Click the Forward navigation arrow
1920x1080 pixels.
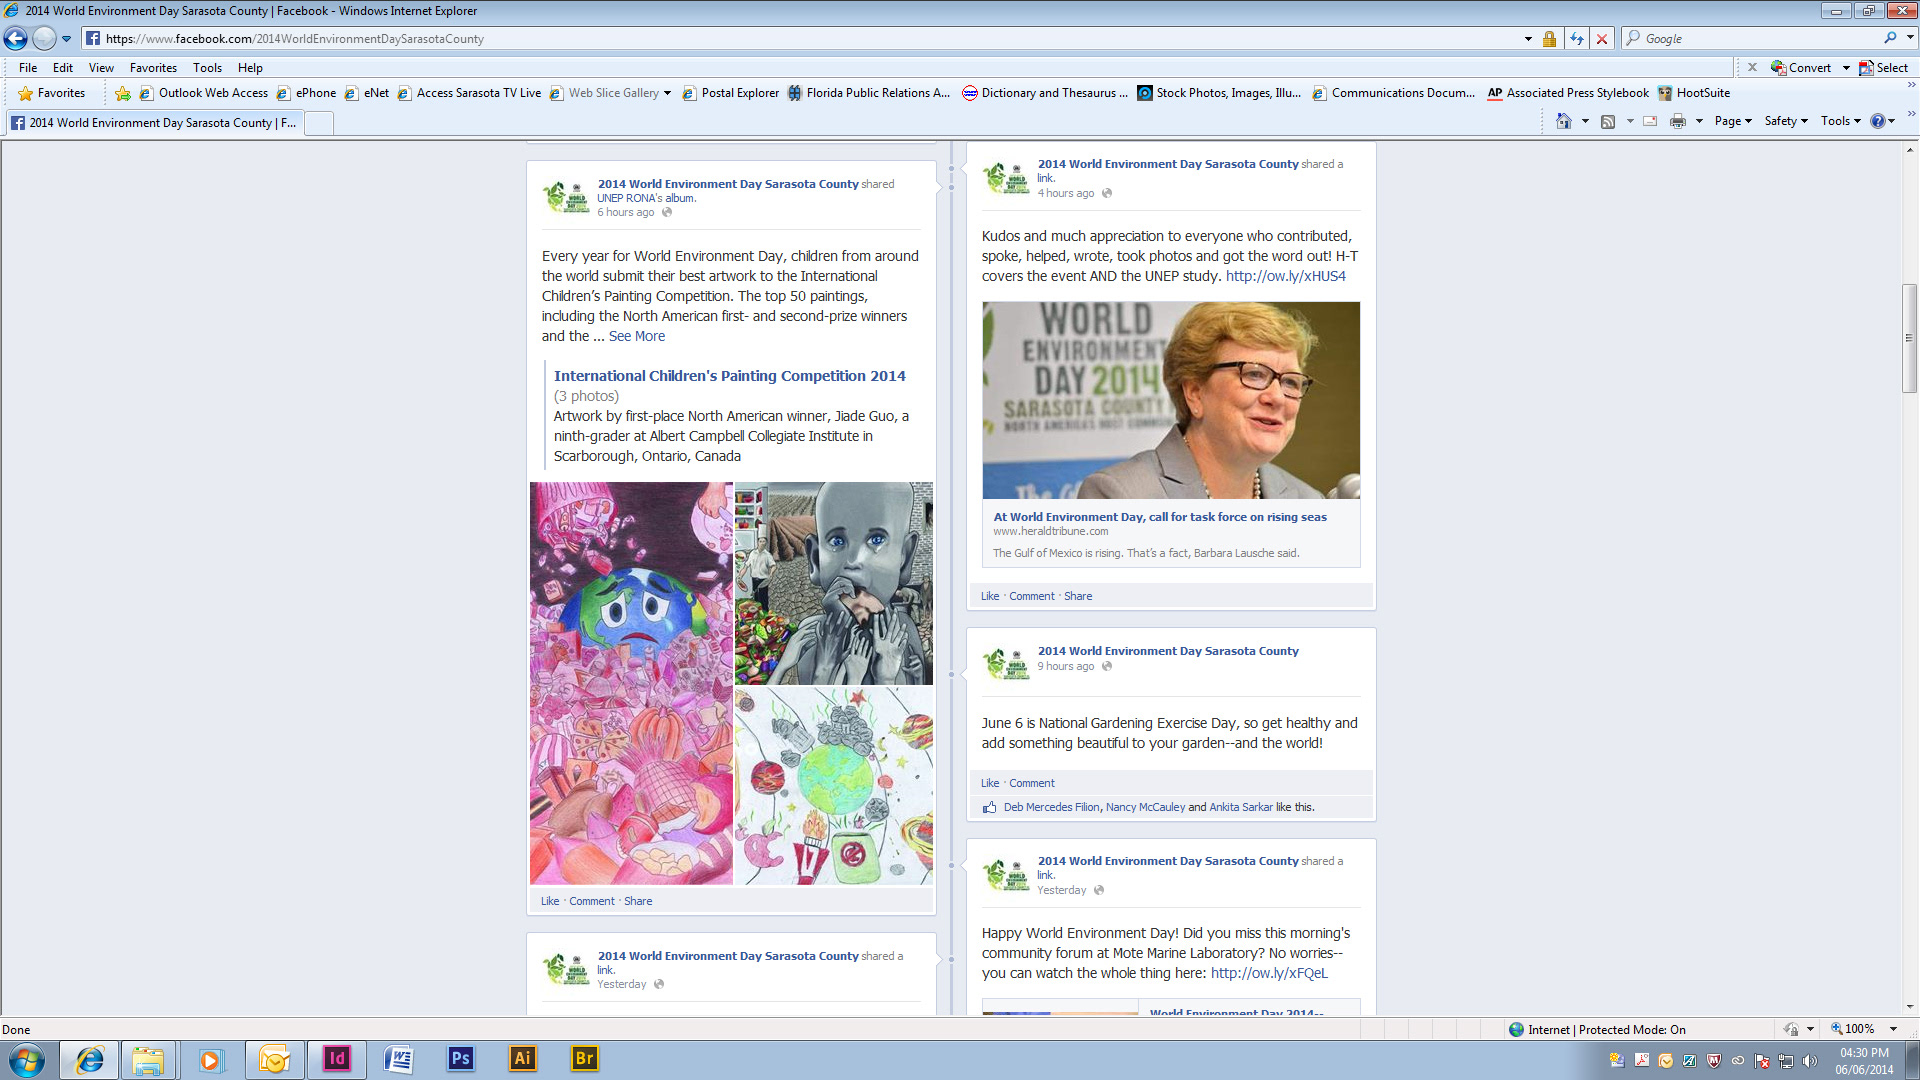[x=44, y=38]
